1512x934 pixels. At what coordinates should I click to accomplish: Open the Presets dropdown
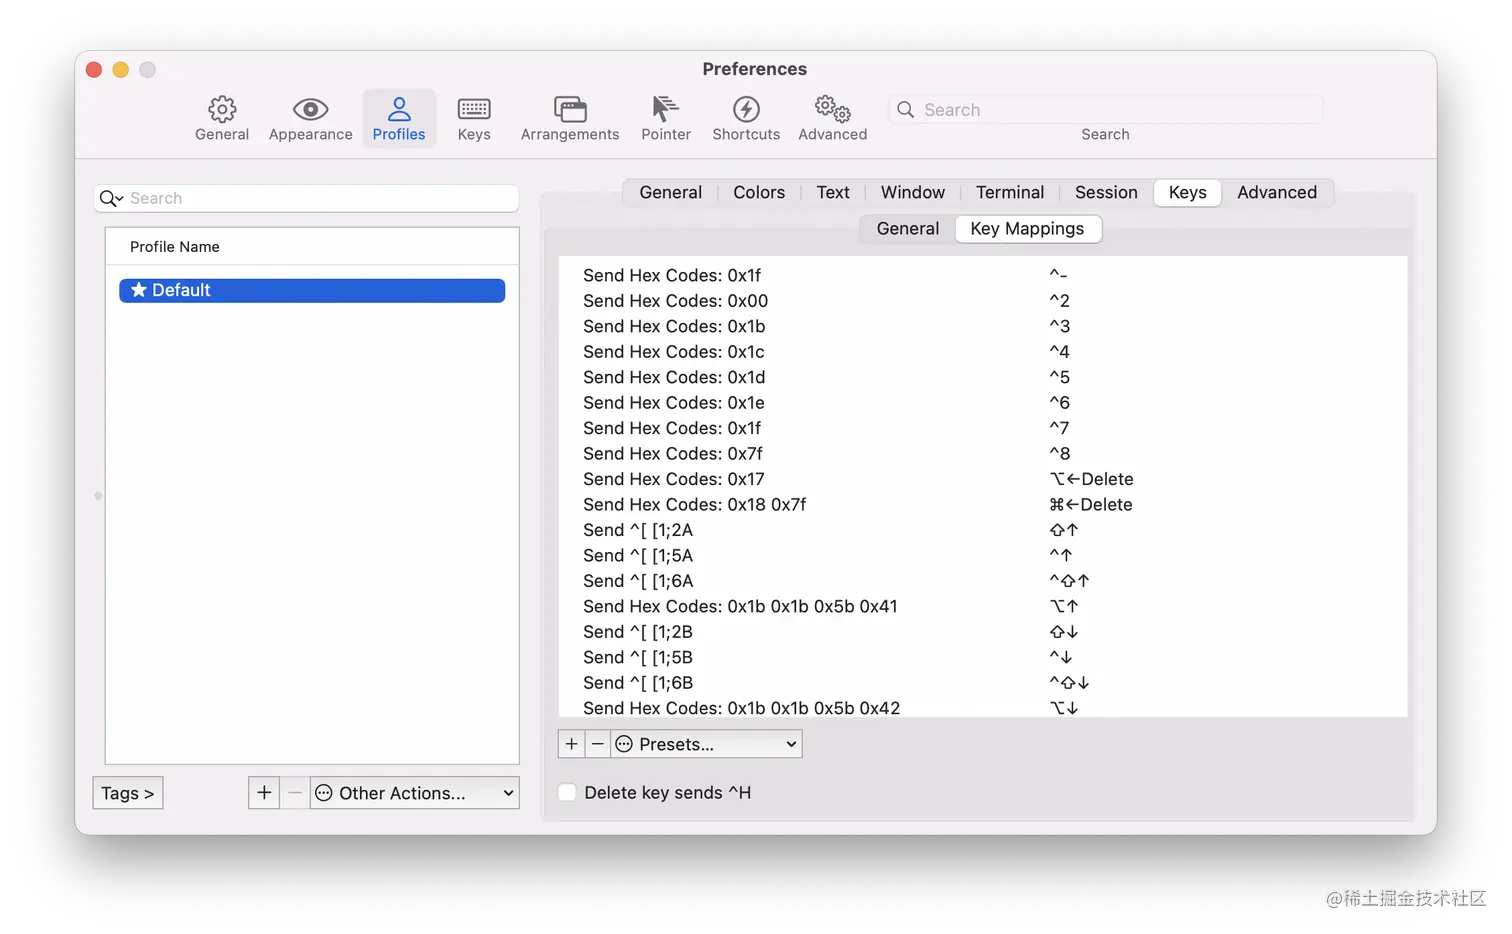[x=707, y=744]
